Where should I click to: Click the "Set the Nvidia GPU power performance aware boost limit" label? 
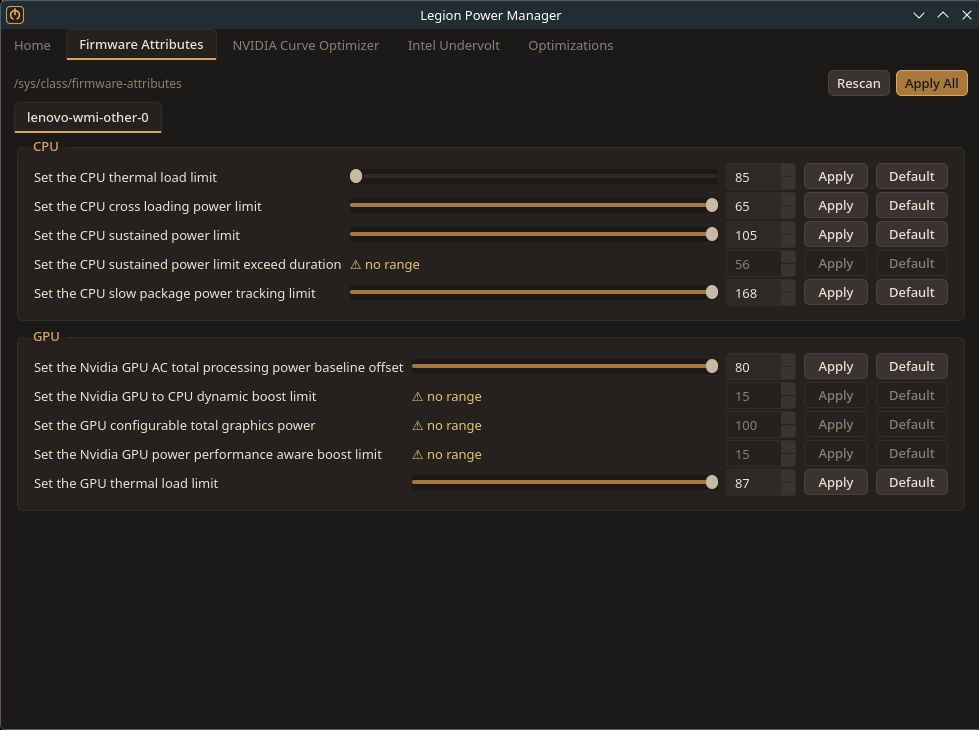[208, 455]
